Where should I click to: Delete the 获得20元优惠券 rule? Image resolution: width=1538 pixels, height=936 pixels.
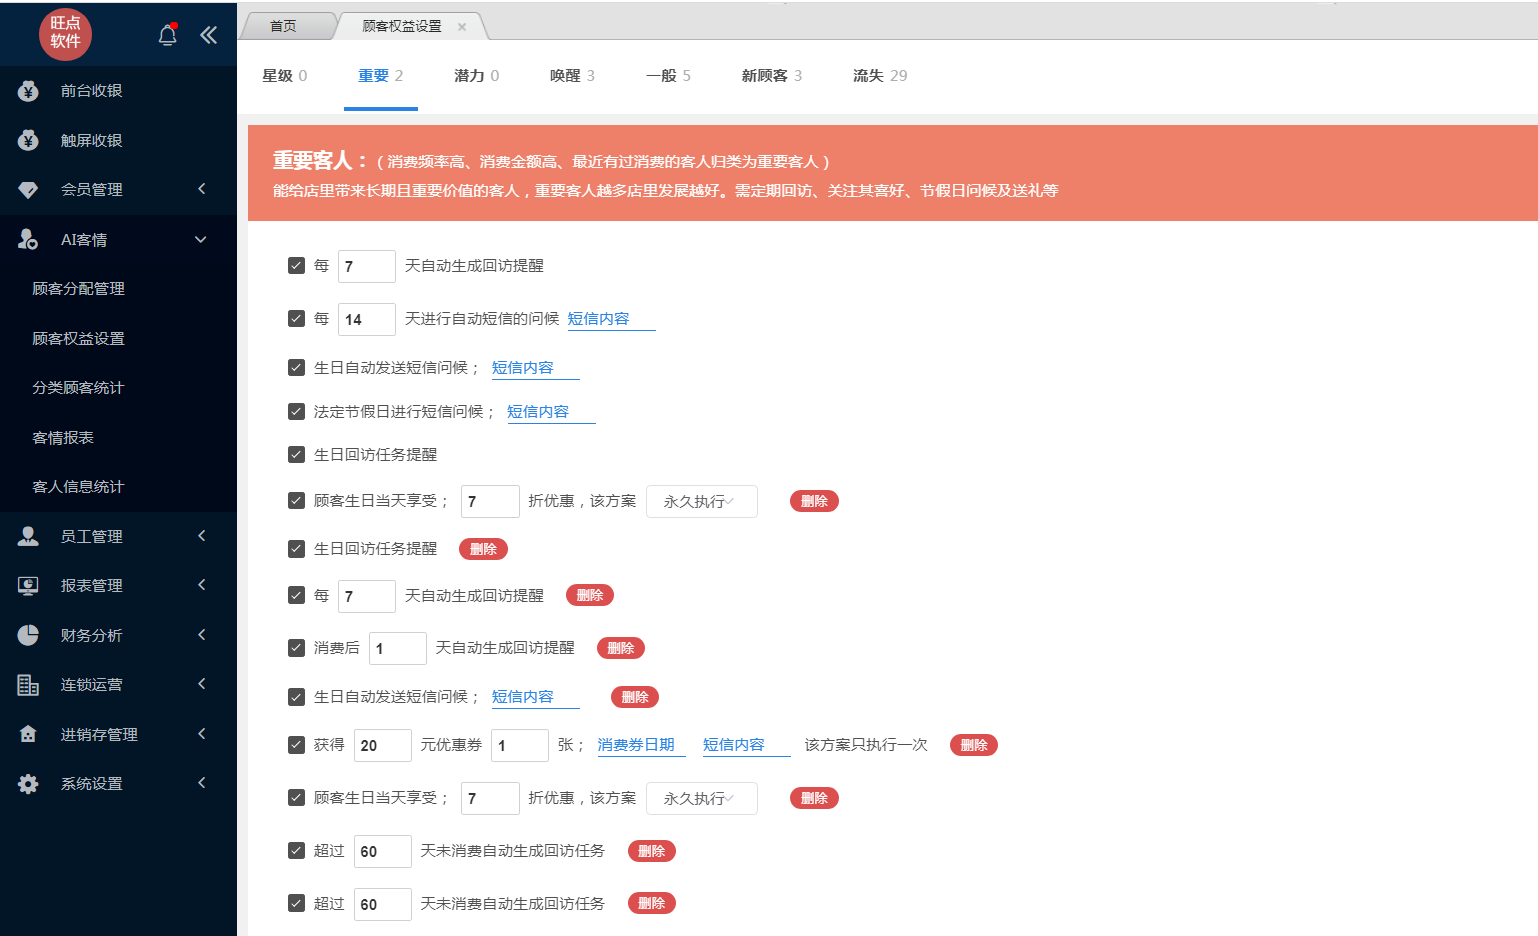tap(974, 745)
